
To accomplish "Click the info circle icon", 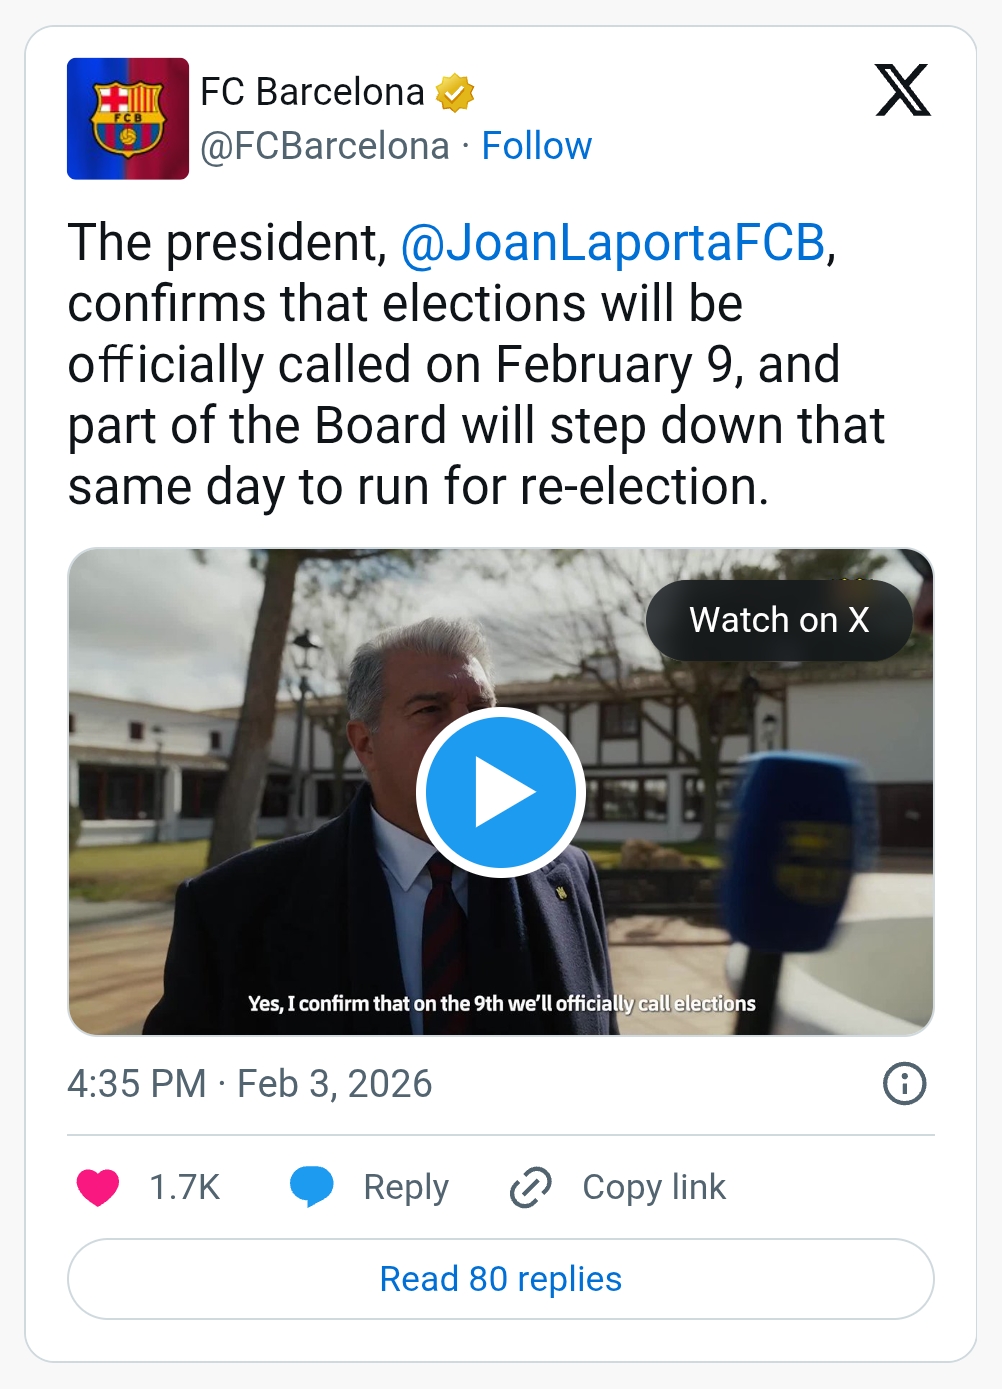I will point(905,1084).
